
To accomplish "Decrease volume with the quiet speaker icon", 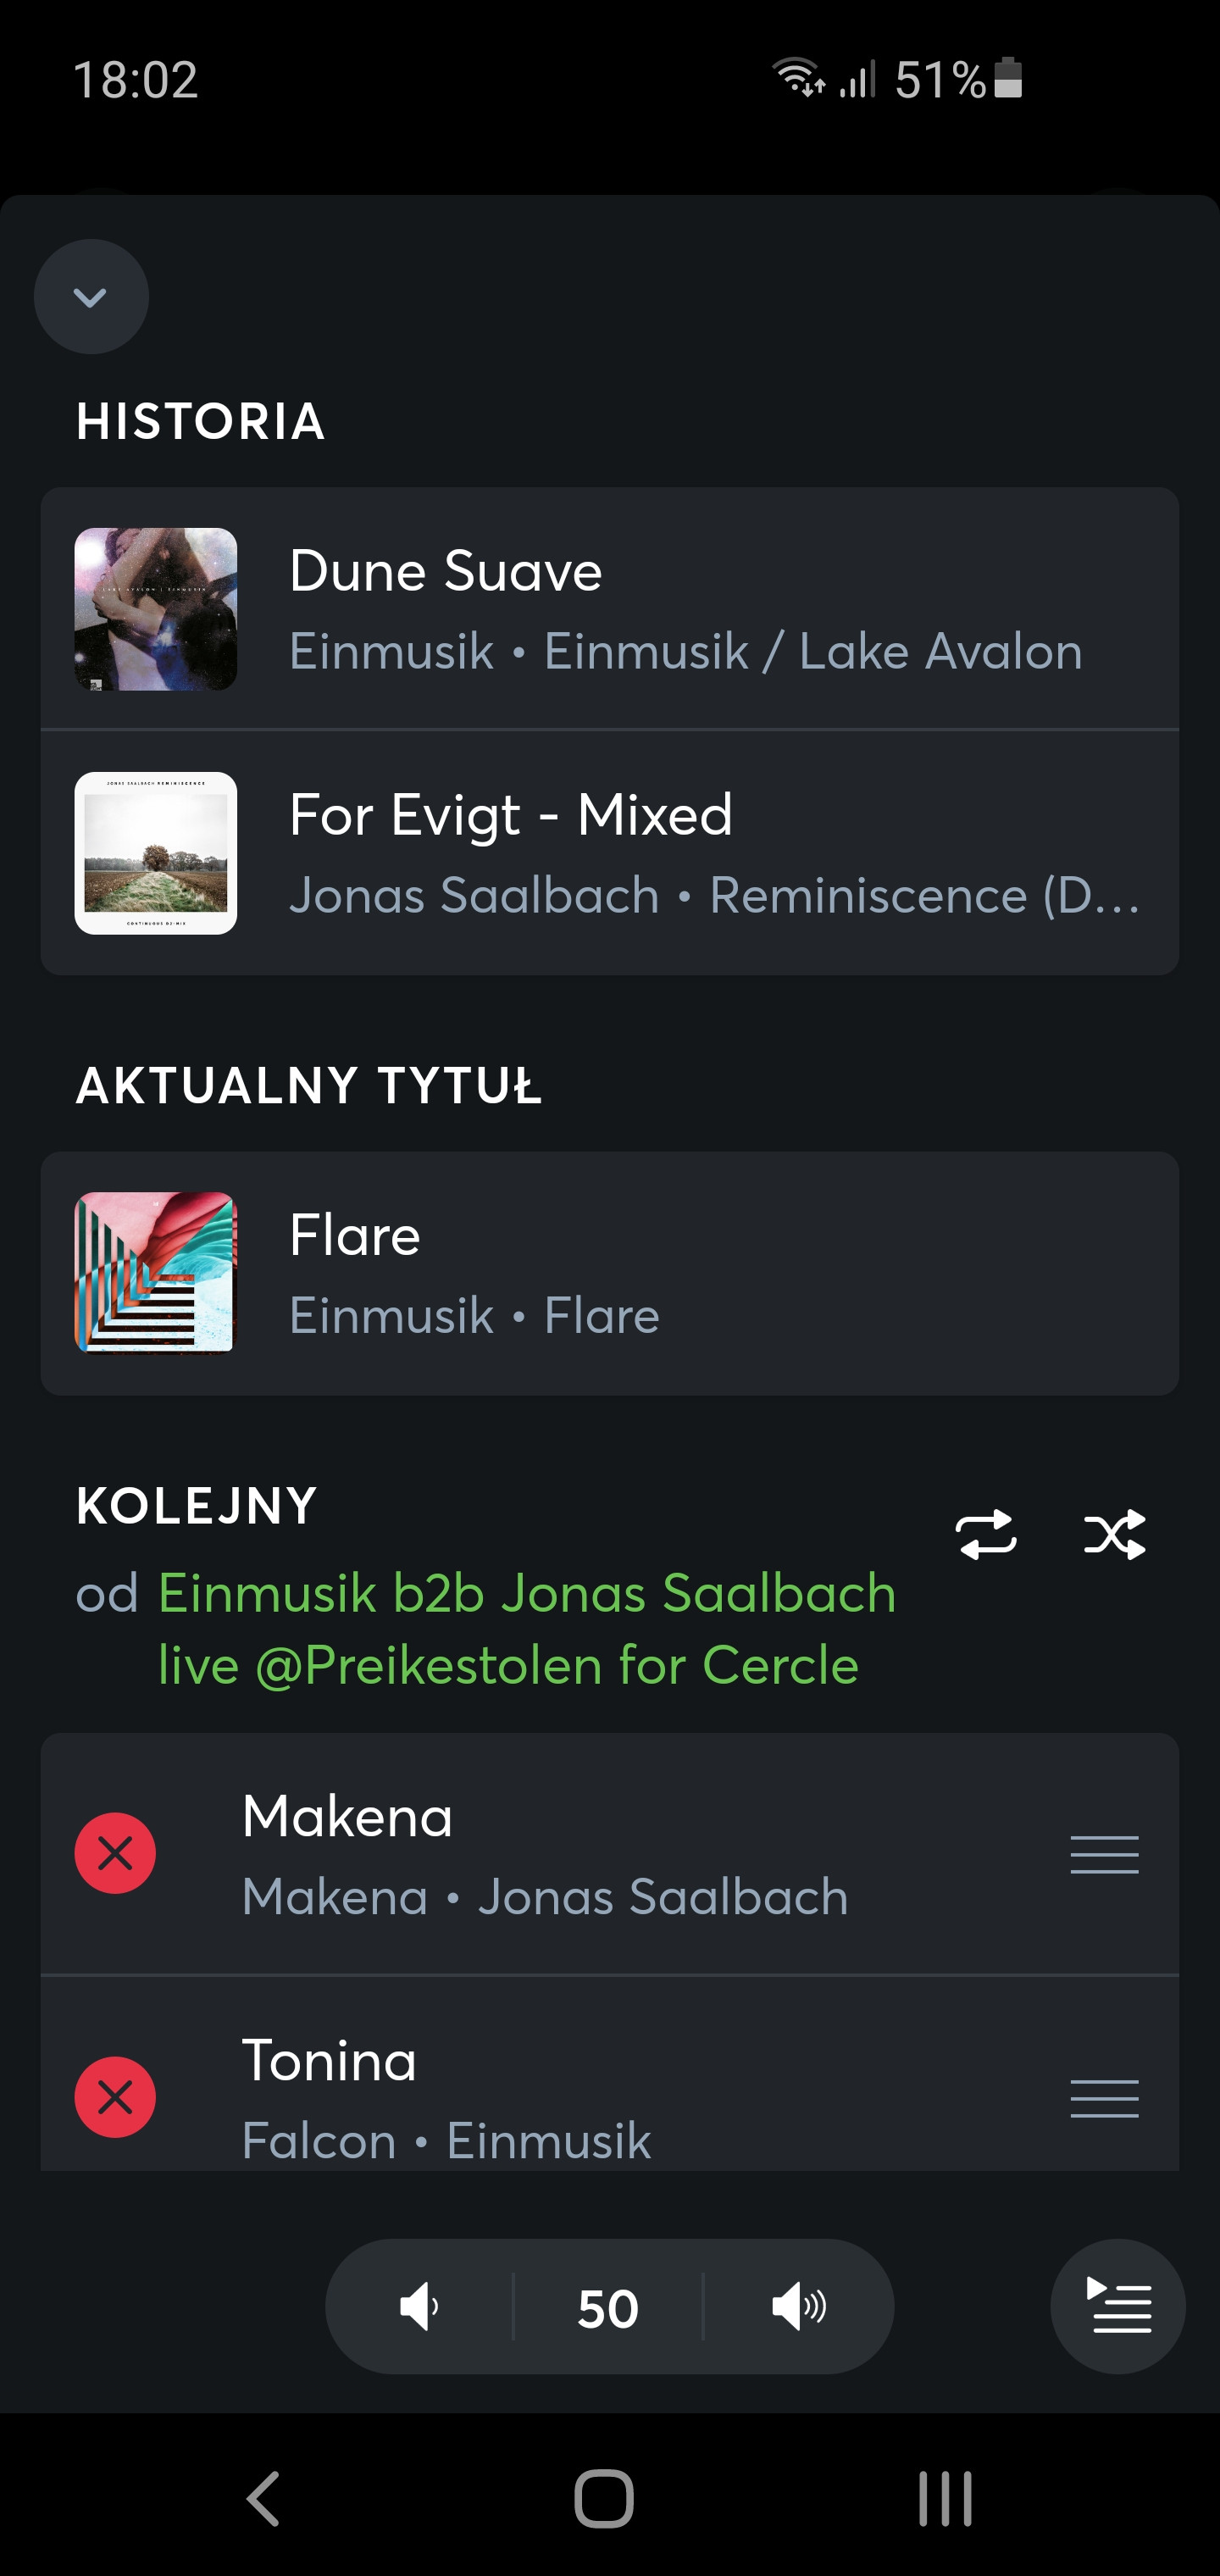I will click(x=419, y=2307).
